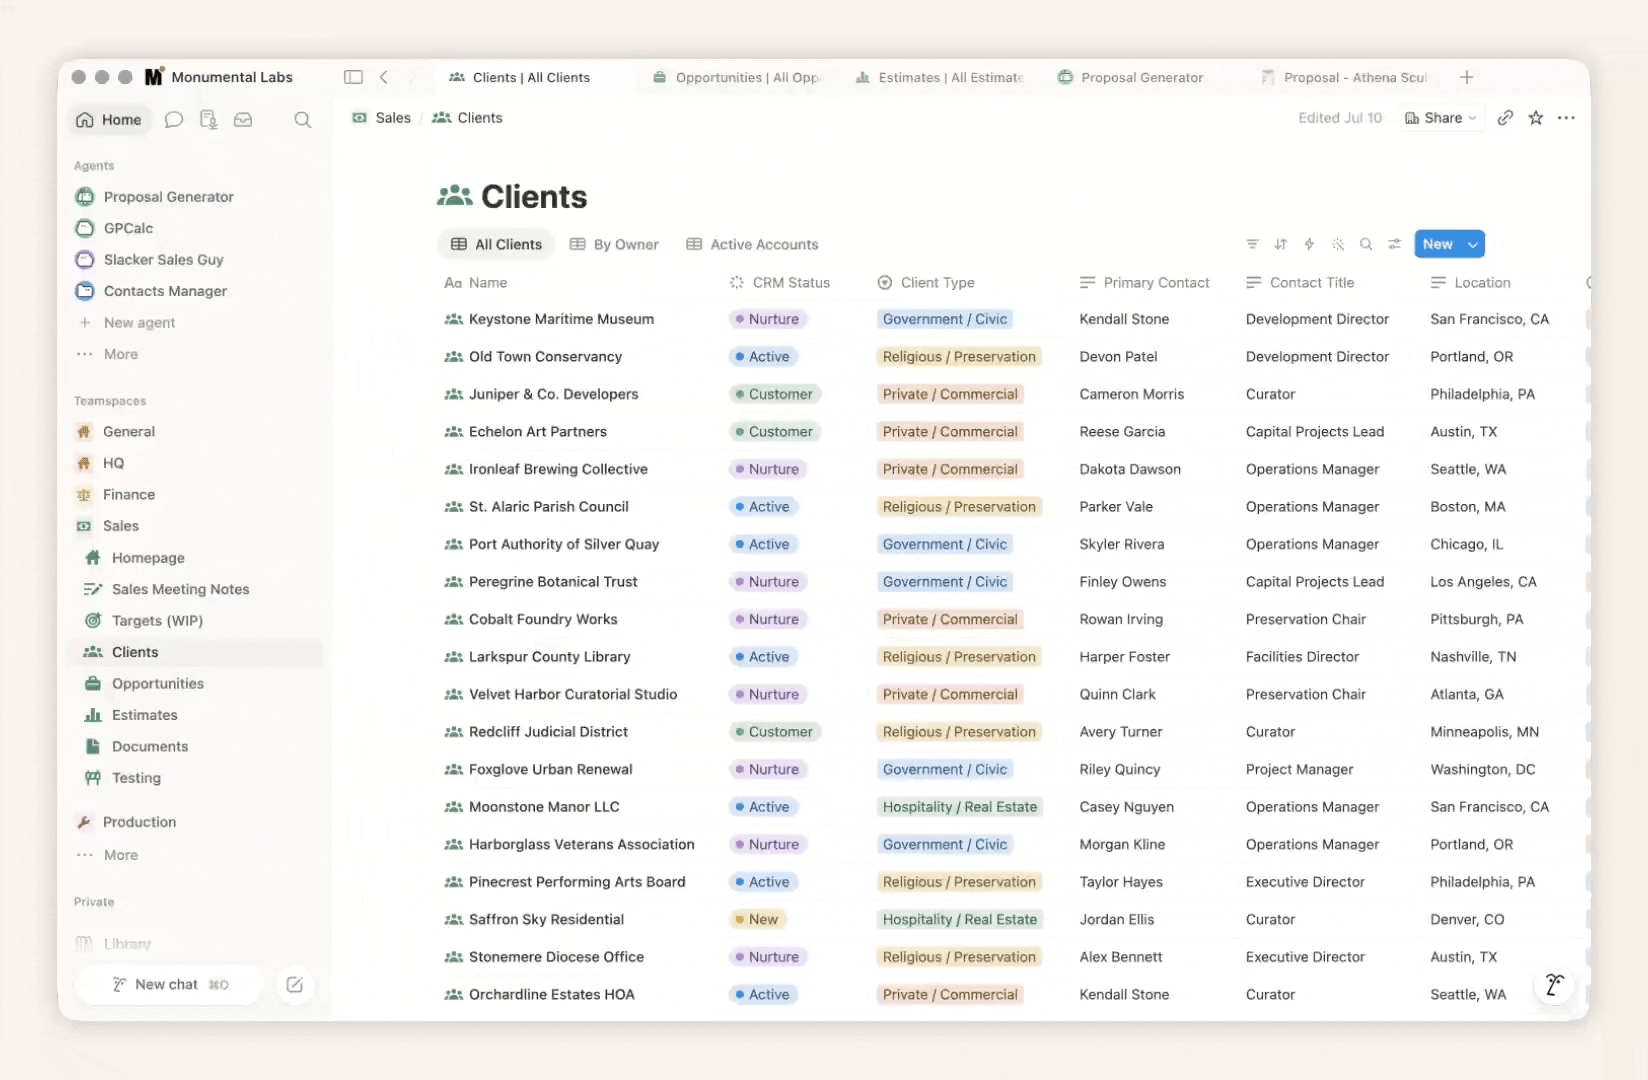Expand More under Teamspaces
The image size is (1648, 1080).
click(120, 855)
